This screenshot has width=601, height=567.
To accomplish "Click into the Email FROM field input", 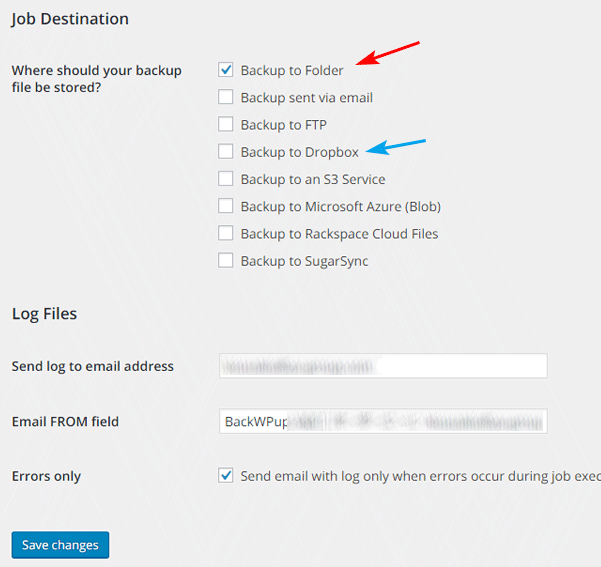I will click(383, 421).
